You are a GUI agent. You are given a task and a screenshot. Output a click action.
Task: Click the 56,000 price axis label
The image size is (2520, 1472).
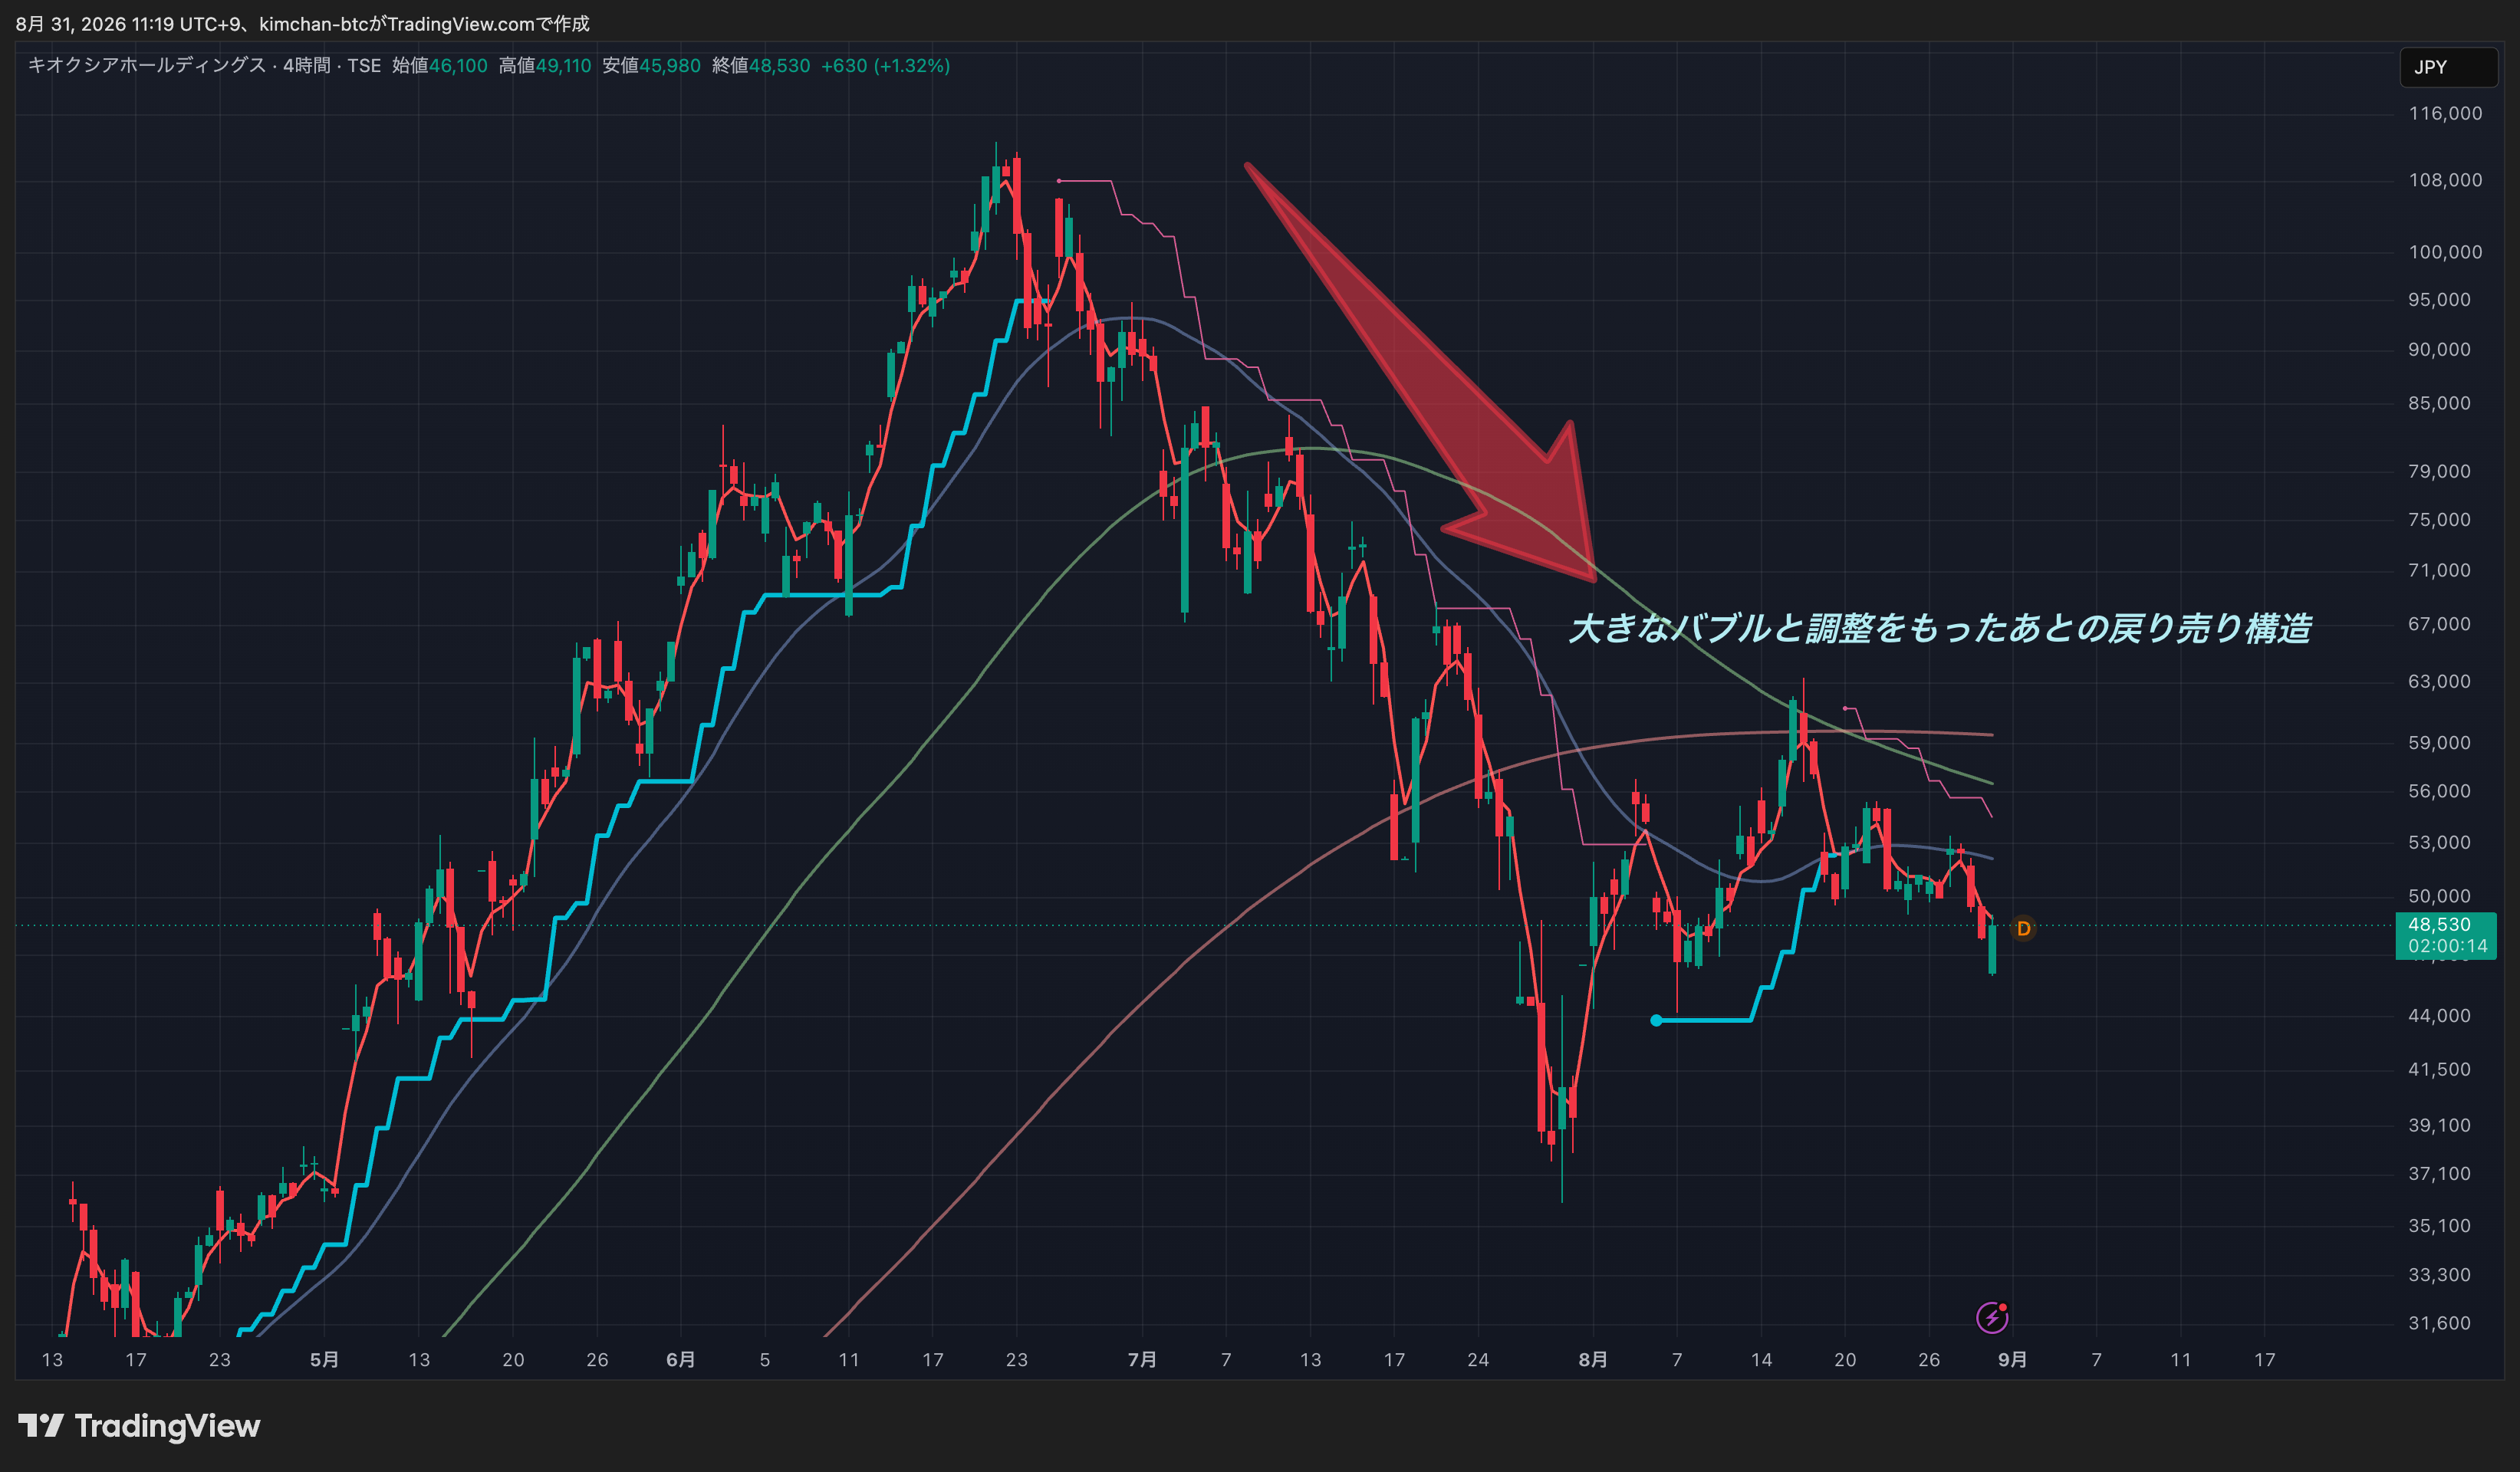2439,792
